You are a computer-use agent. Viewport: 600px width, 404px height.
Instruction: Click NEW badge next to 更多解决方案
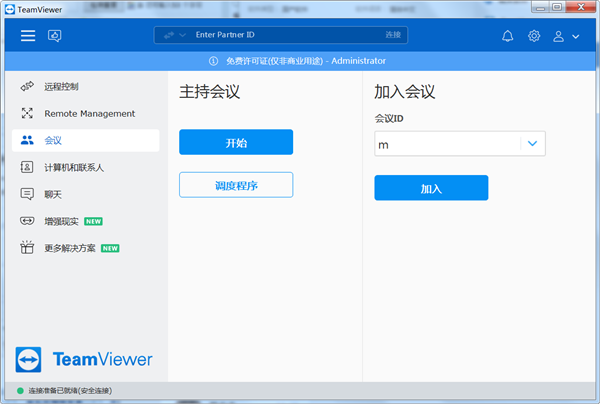coord(110,248)
